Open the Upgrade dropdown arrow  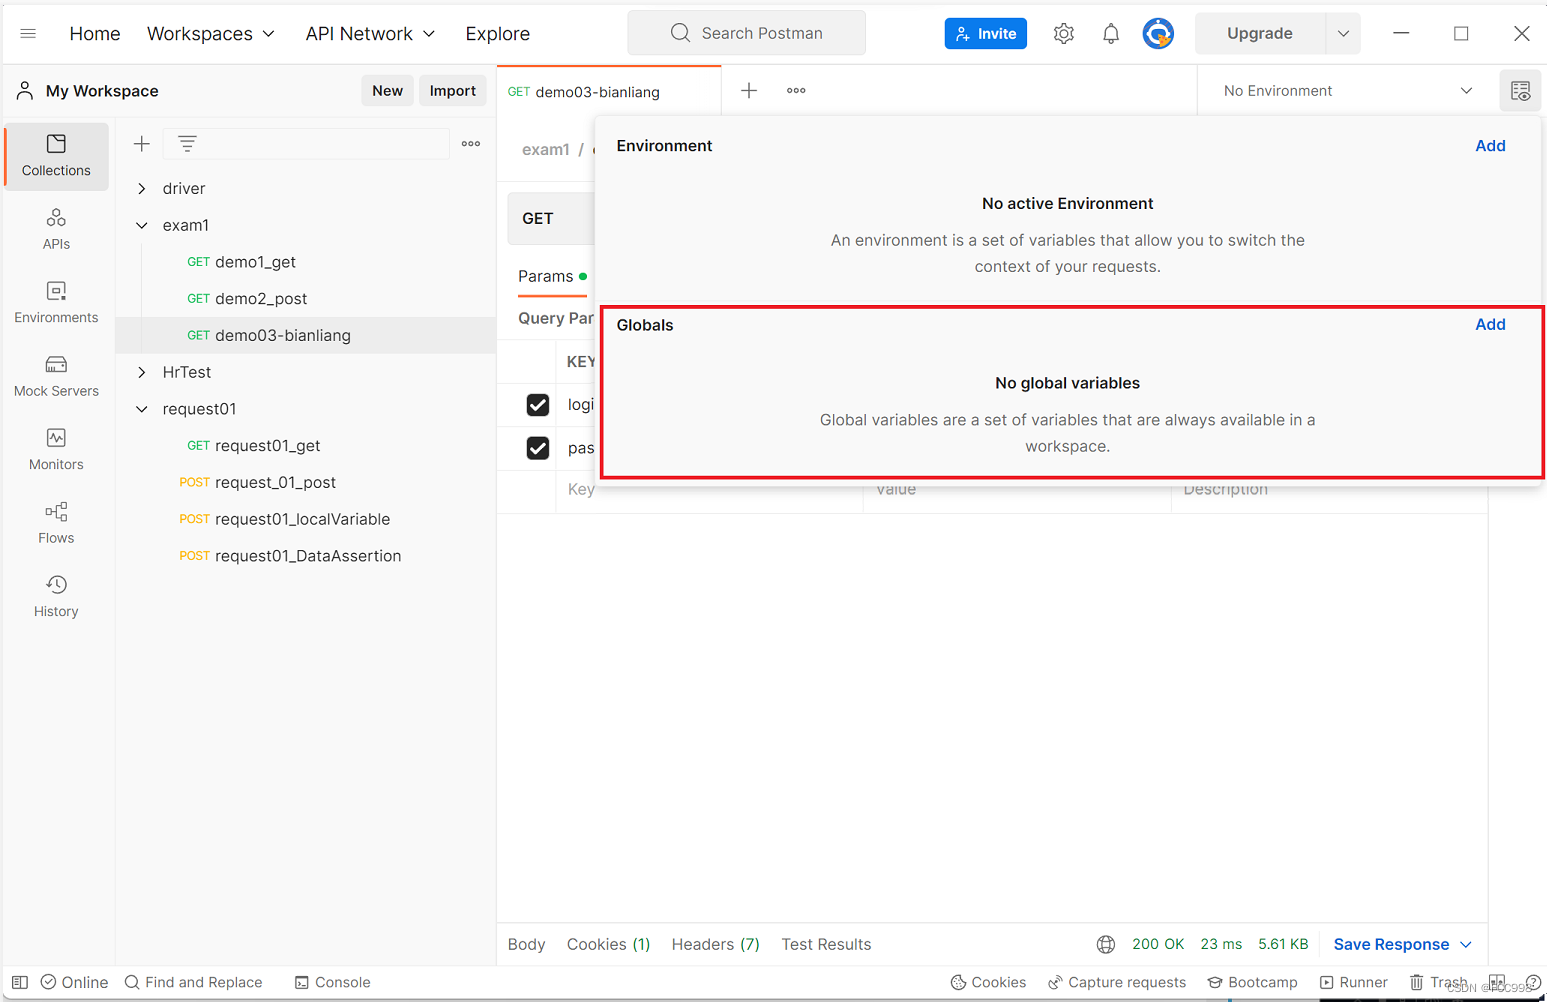pos(1343,34)
